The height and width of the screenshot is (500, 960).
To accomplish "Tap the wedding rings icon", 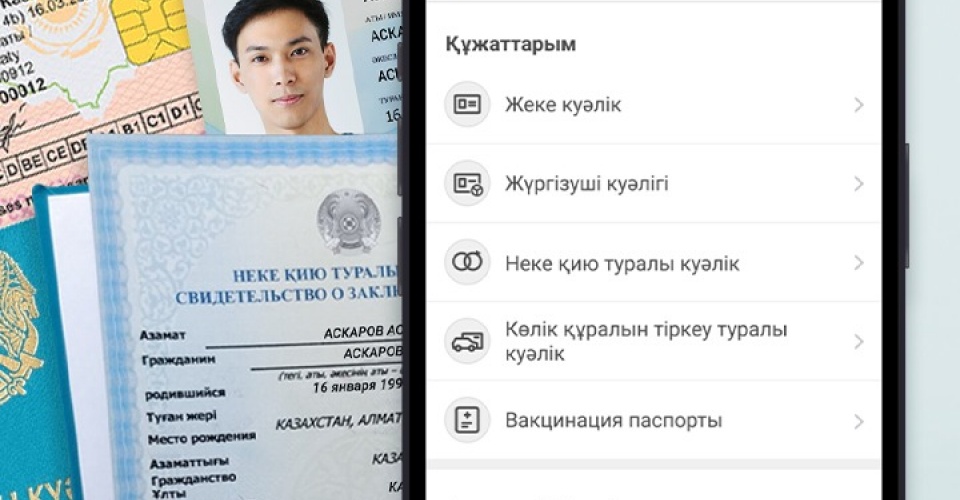I will coord(467,263).
